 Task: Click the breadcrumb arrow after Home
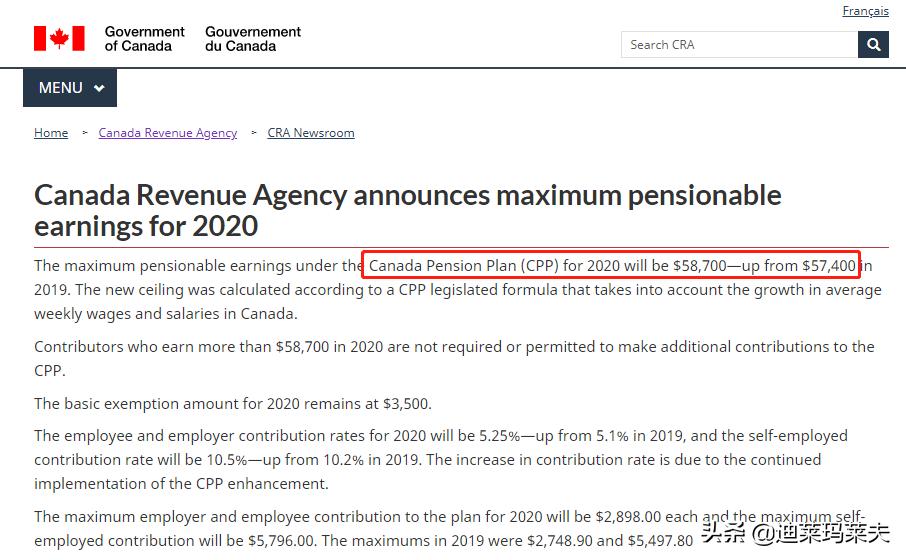[x=84, y=133]
